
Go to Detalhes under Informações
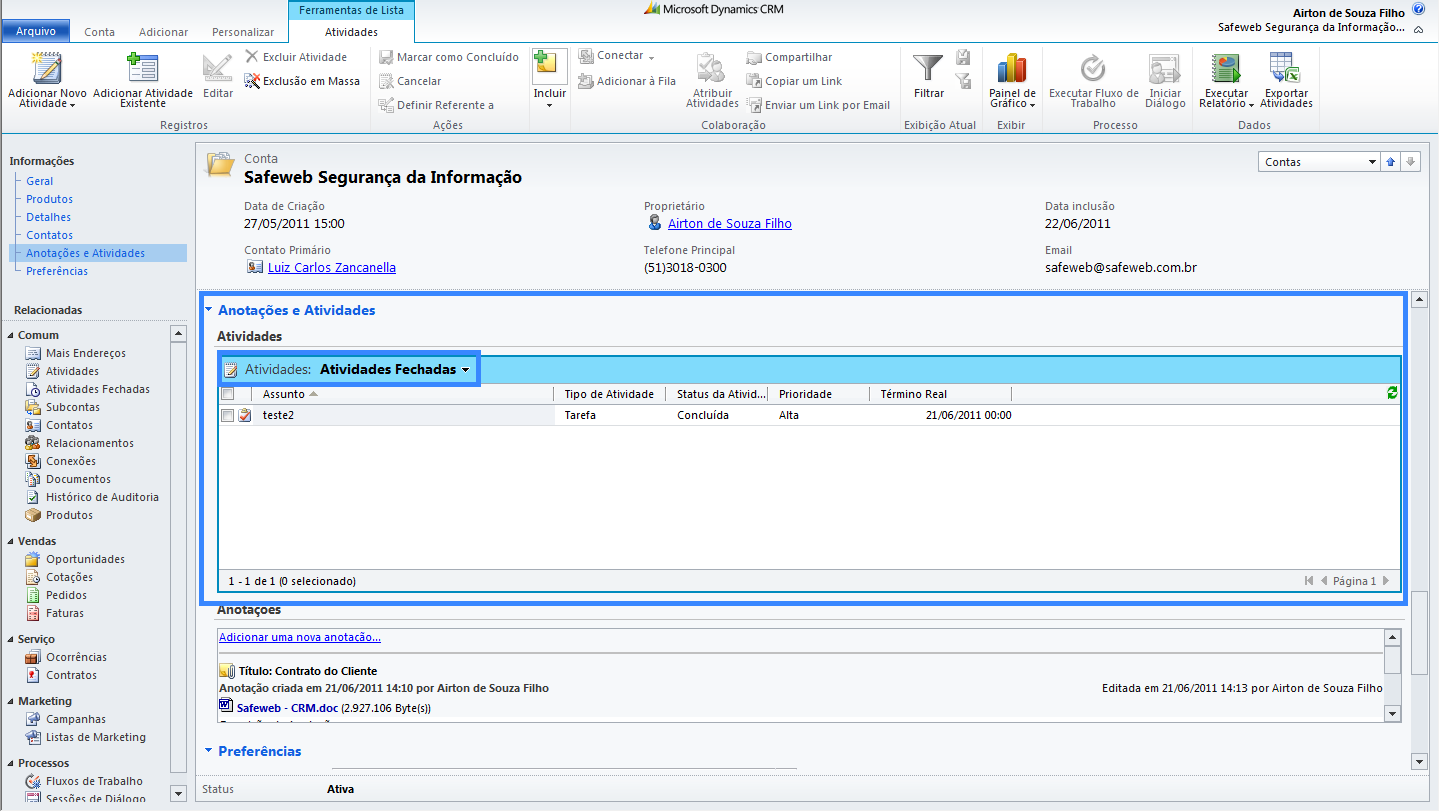click(48, 217)
